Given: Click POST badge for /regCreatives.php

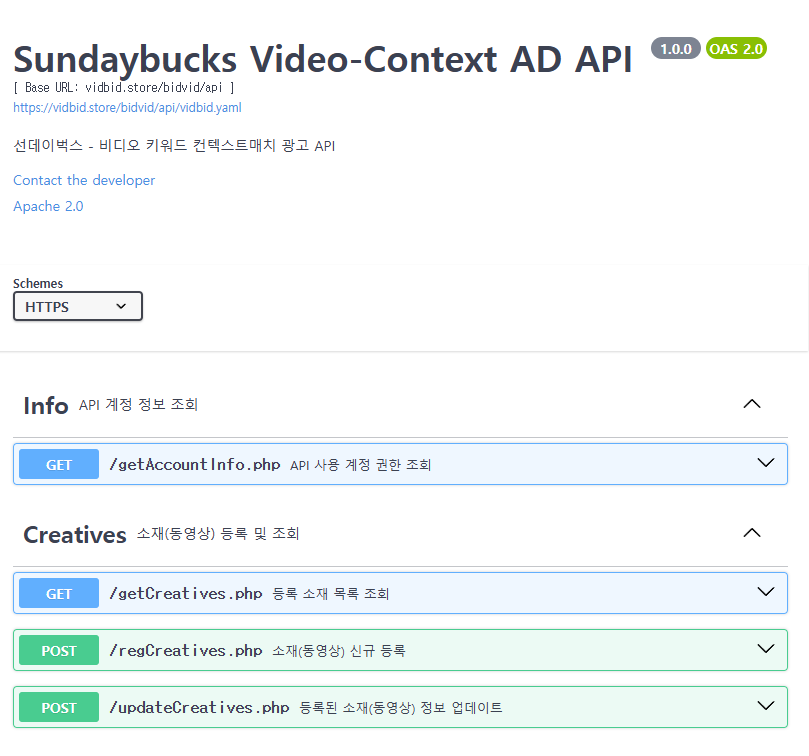Looking at the screenshot, I should pos(59,650).
